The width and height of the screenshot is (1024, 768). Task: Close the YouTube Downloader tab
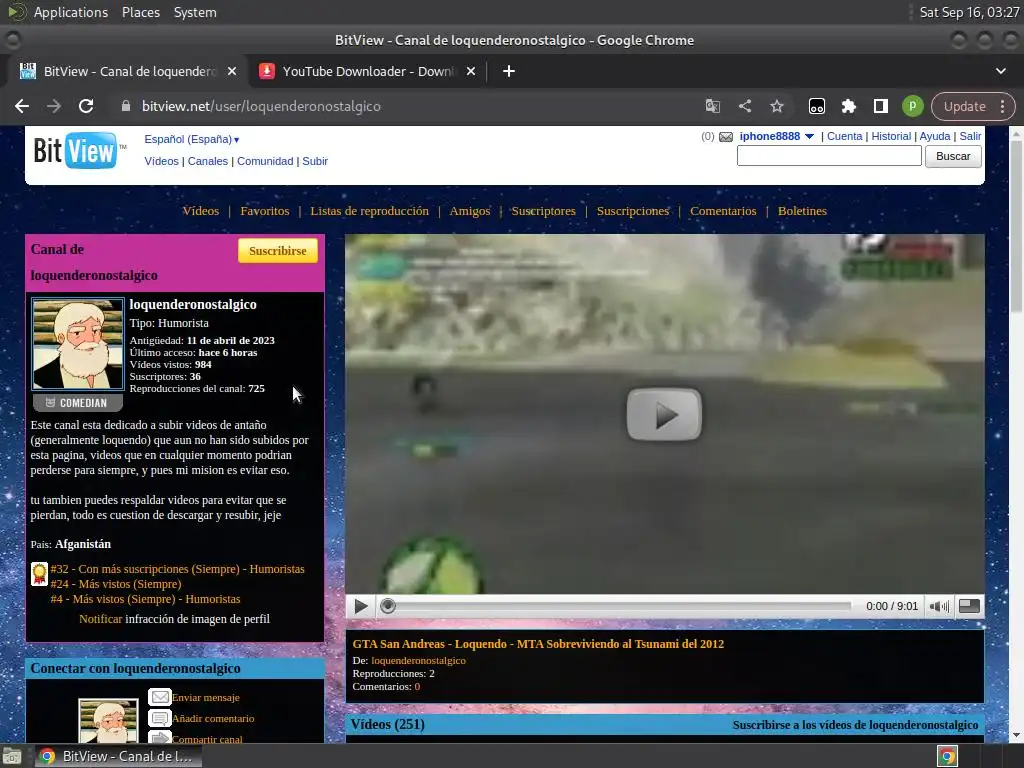coord(471,71)
